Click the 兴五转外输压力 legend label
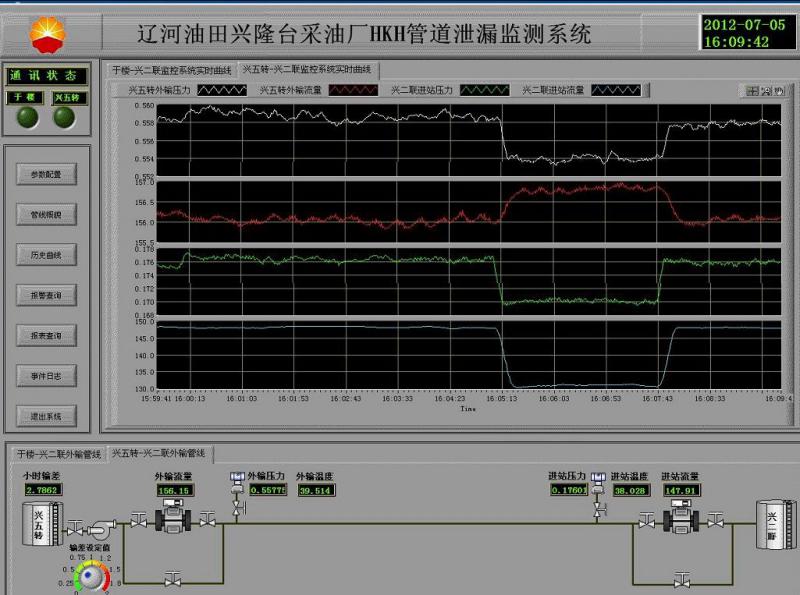This screenshot has height=595, width=800. click(x=159, y=90)
